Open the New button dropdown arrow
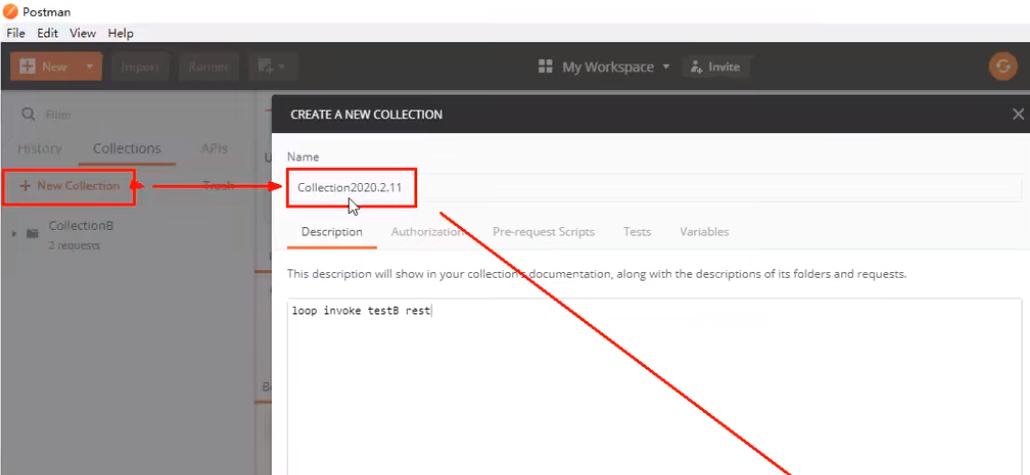The image size is (1030, 475). click(x=89, y=67)
